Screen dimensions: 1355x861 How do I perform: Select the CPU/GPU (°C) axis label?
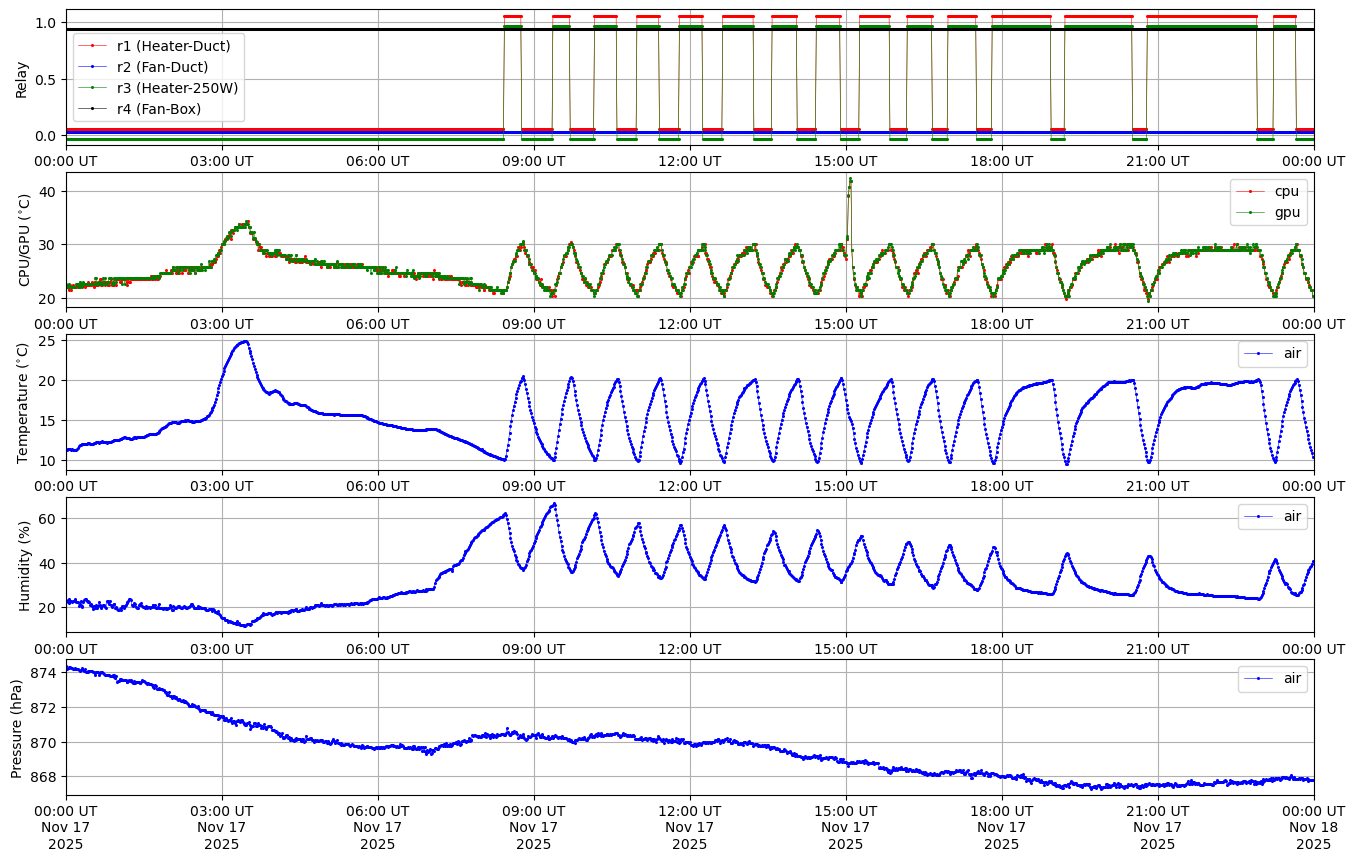tap(25, 240)
